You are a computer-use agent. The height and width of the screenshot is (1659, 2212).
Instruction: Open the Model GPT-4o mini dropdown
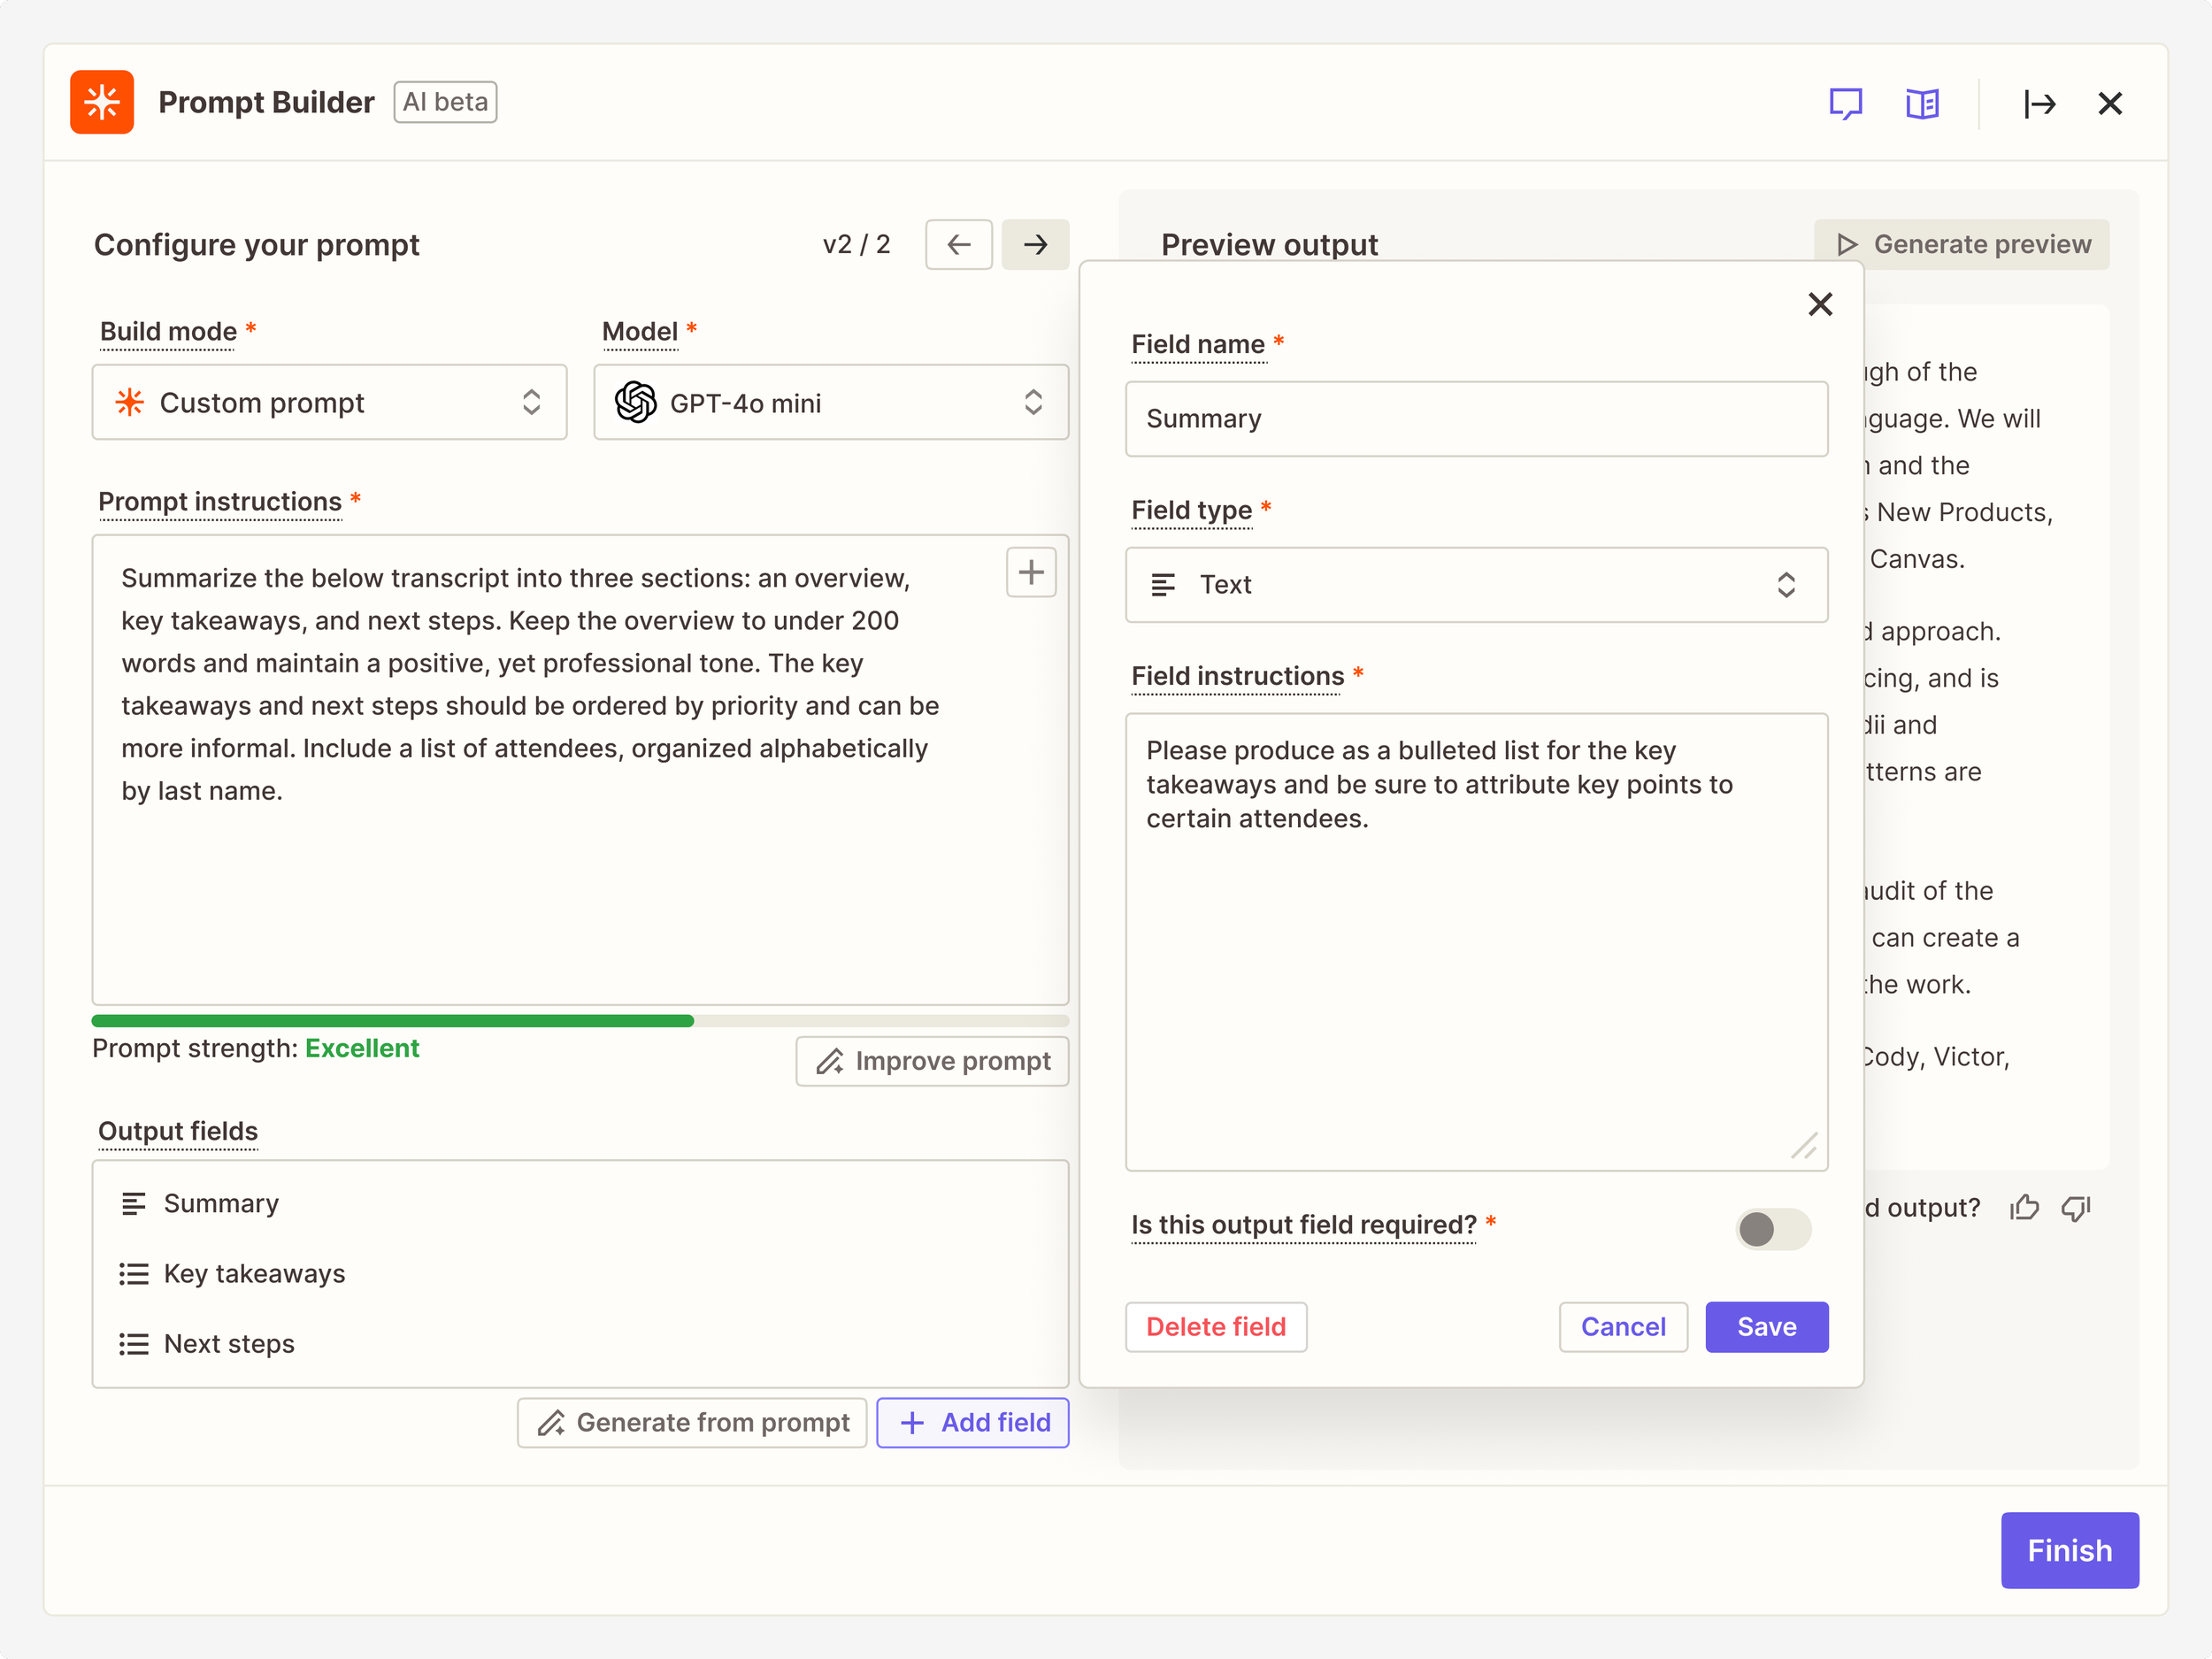830,403
